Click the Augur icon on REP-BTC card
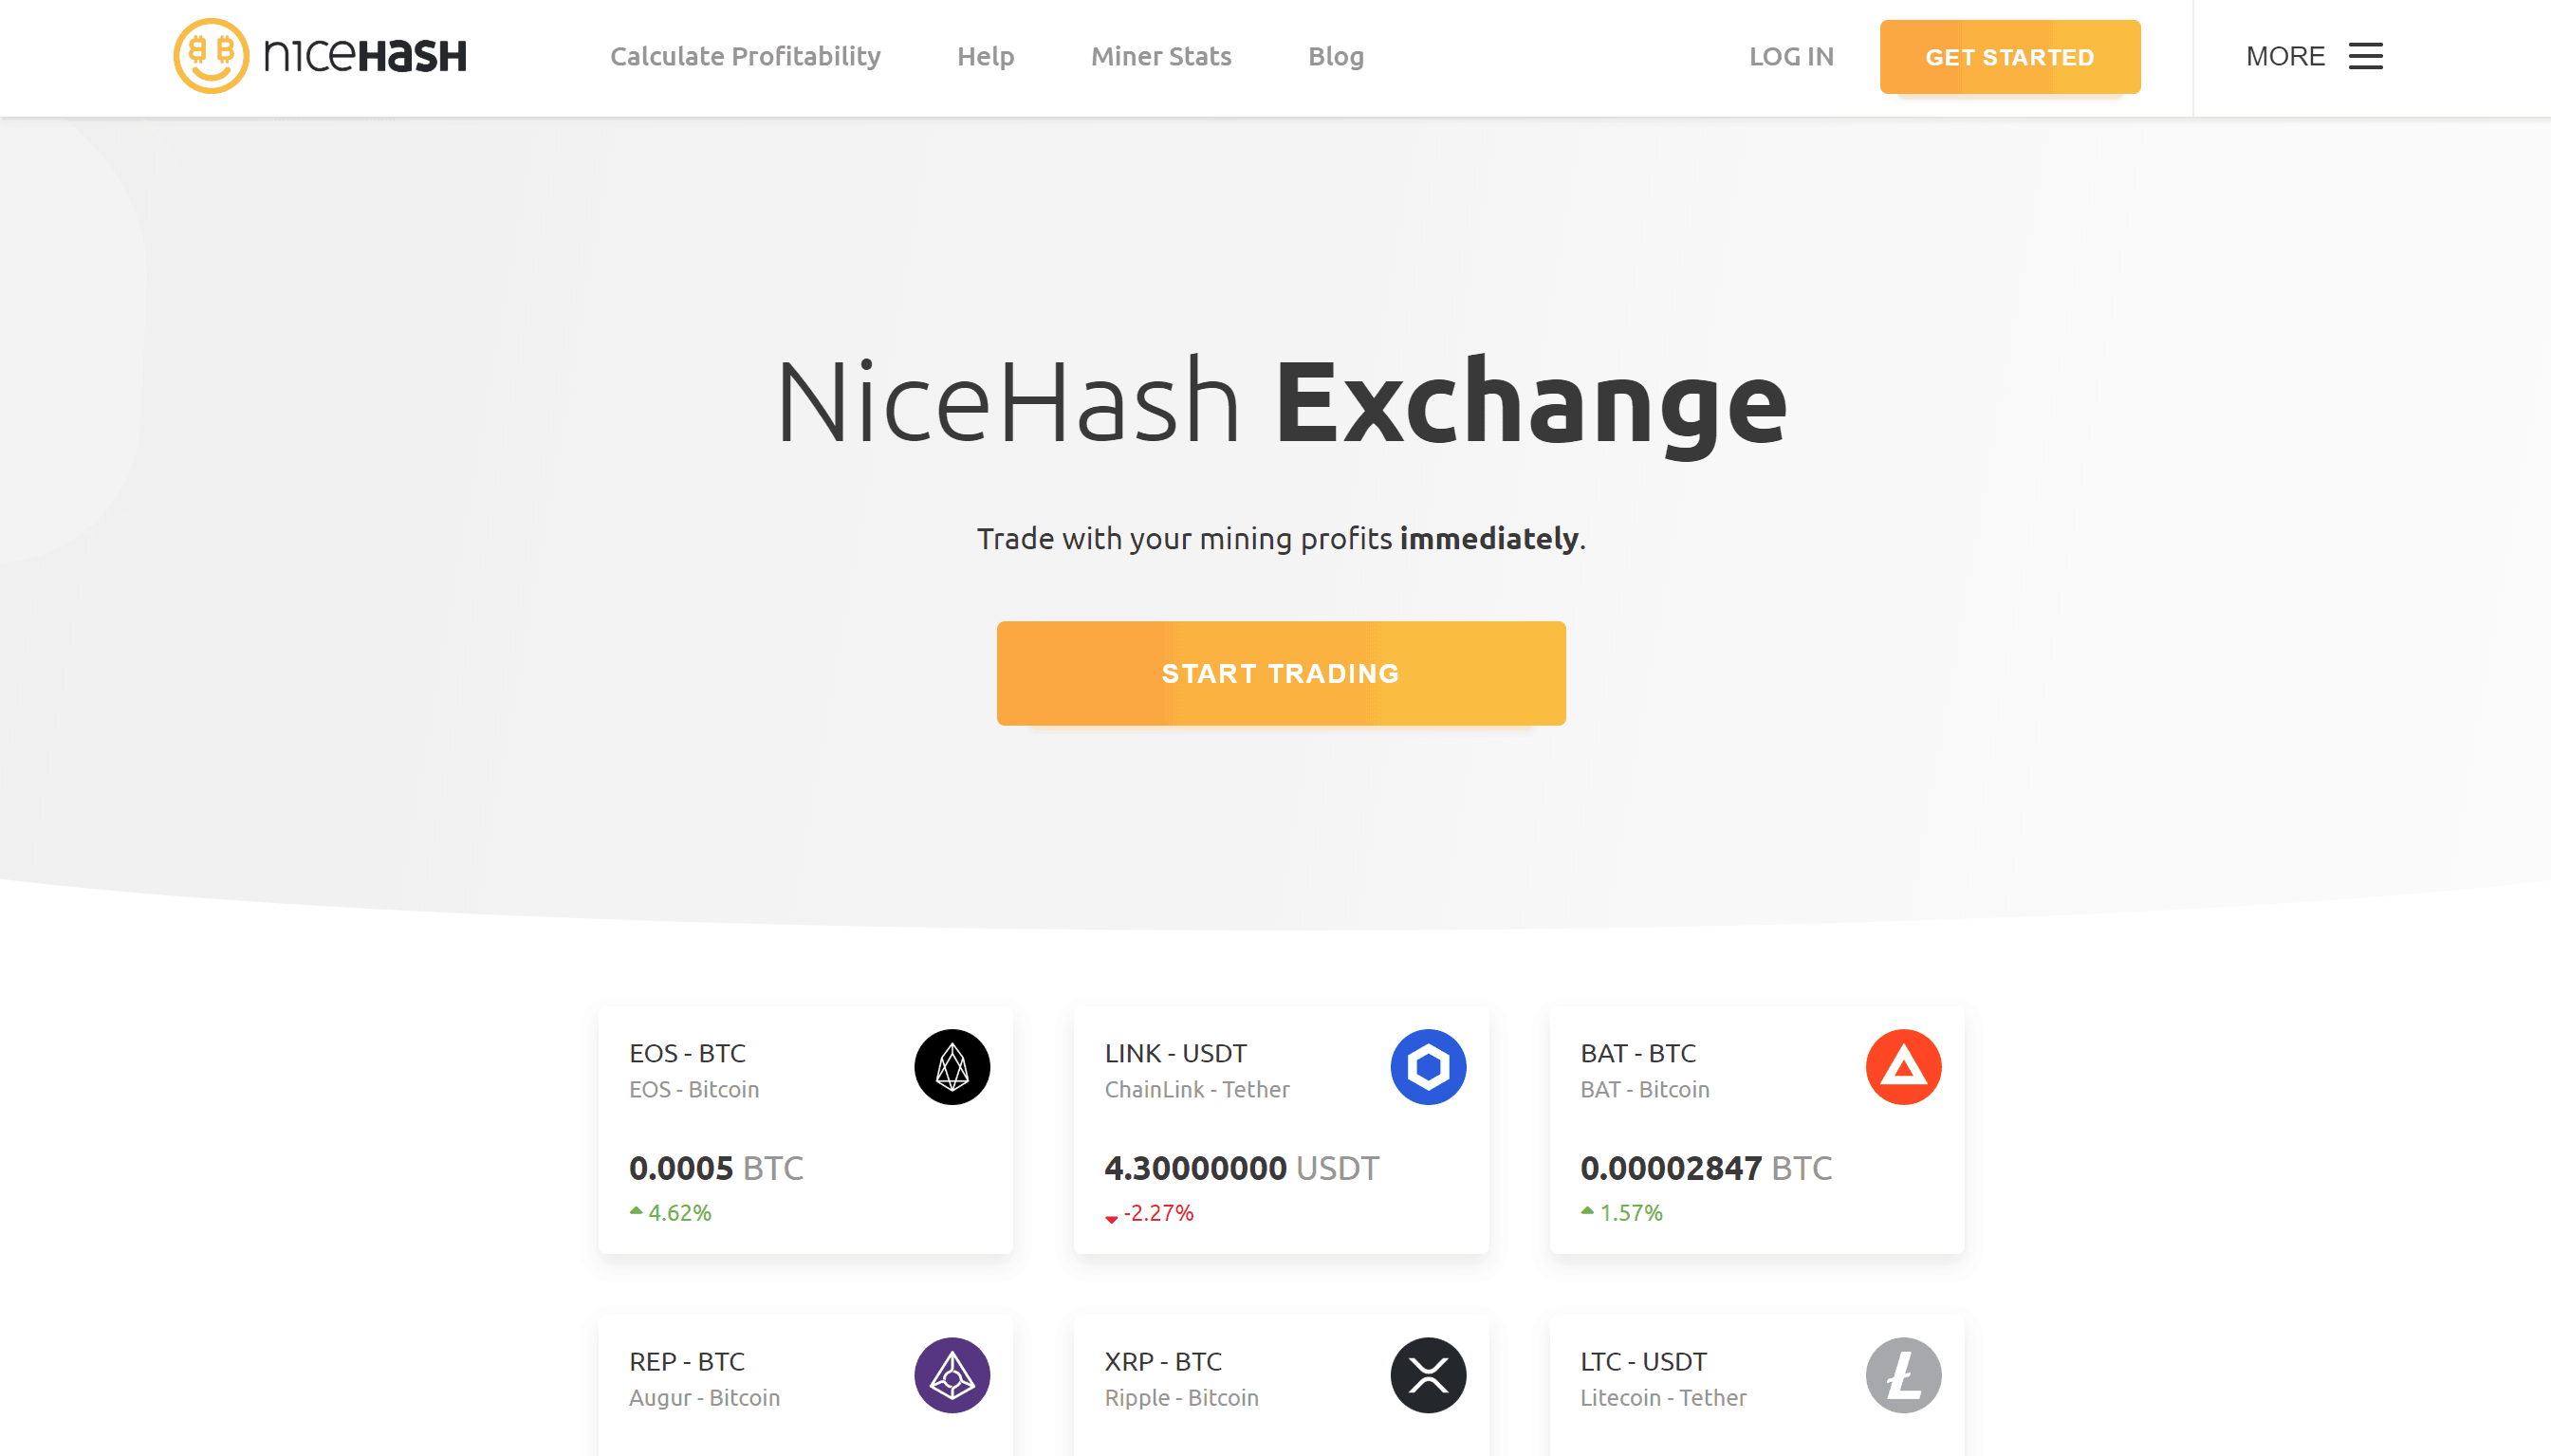Screen dimensions: 2551x1456 pyautogui.click(x=952, y=1375)
